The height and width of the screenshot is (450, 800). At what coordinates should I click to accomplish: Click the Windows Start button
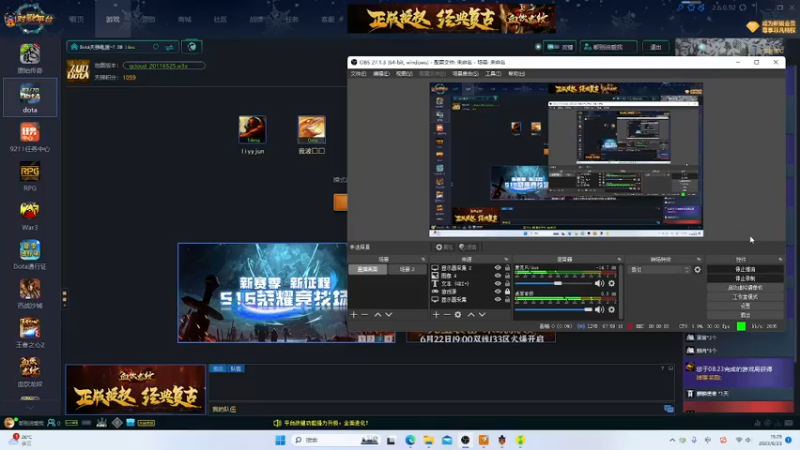coord(280,440)
